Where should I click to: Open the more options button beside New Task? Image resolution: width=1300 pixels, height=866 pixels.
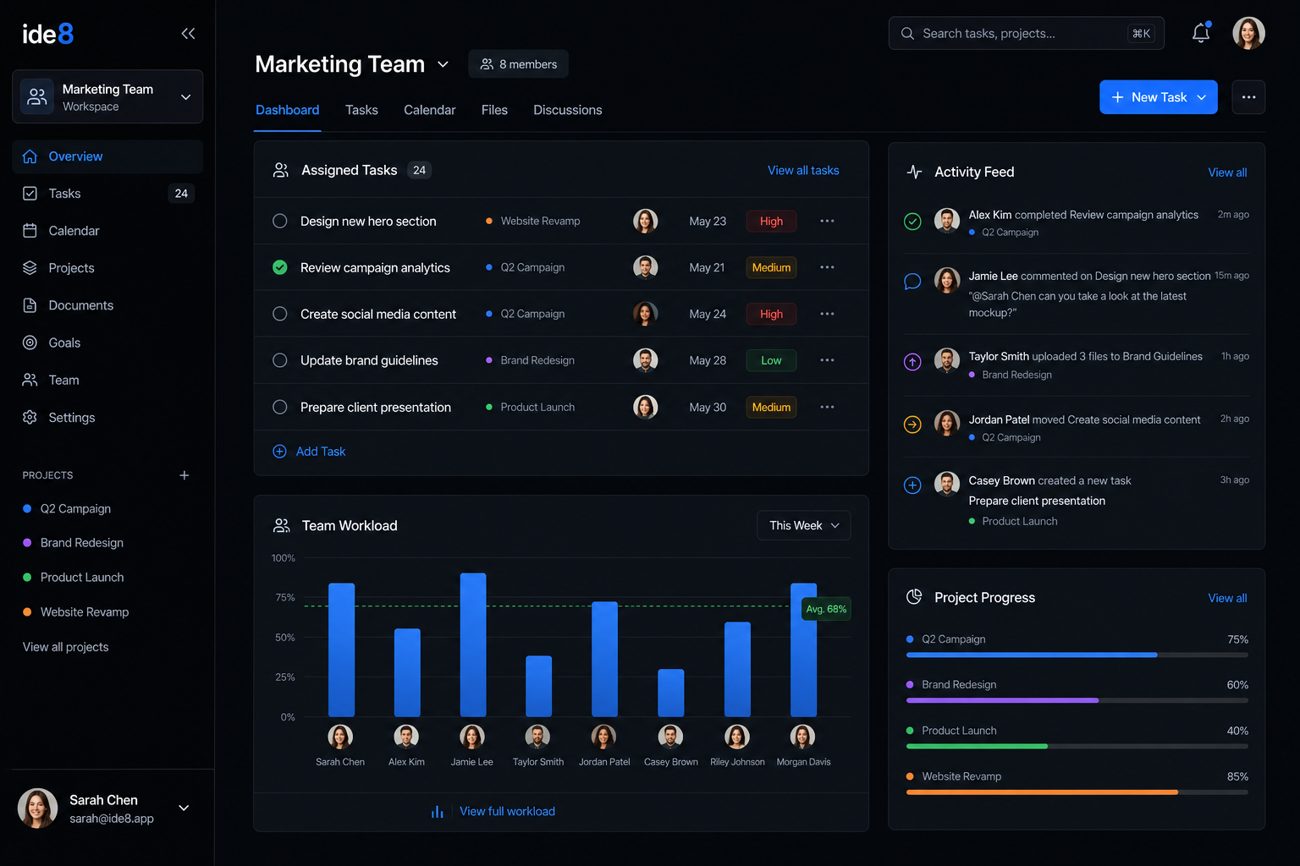(1248, 97)
